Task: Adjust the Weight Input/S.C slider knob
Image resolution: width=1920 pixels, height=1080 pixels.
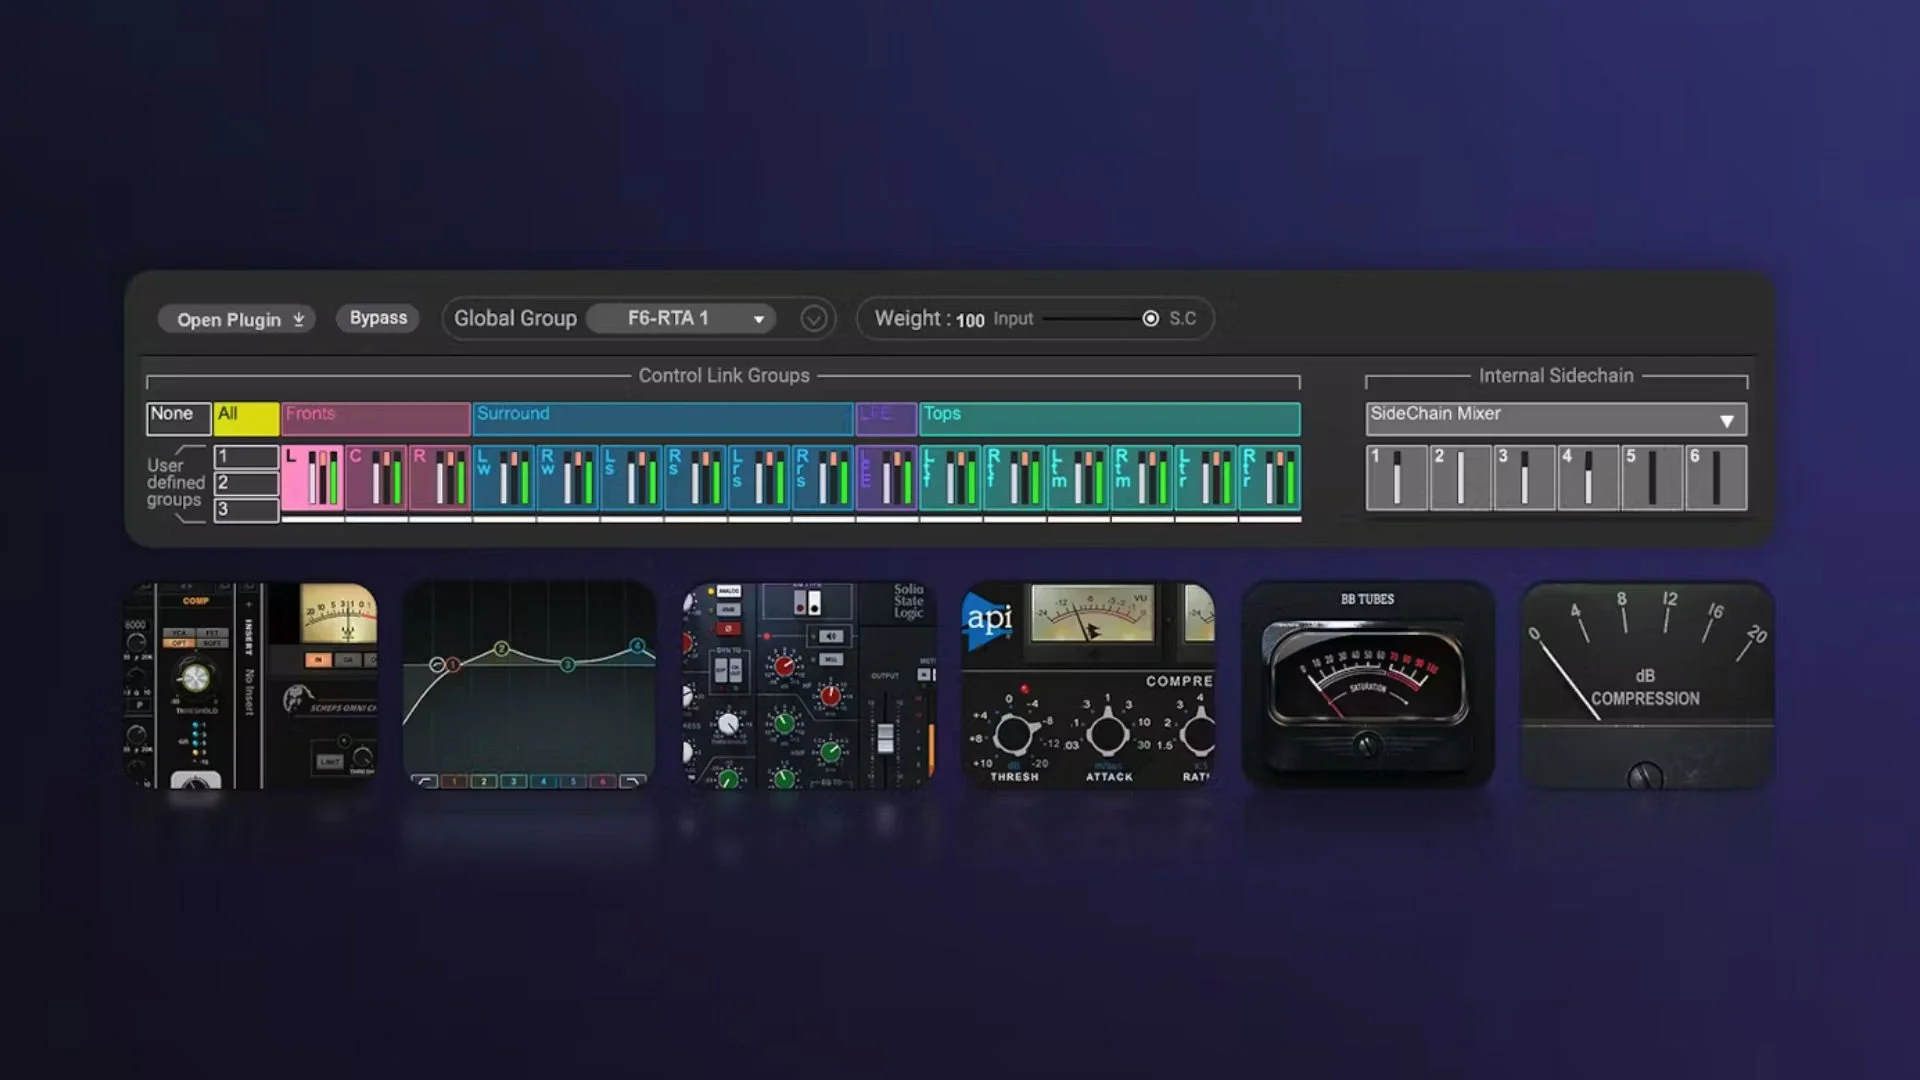Action: (x=1151, y=318)
